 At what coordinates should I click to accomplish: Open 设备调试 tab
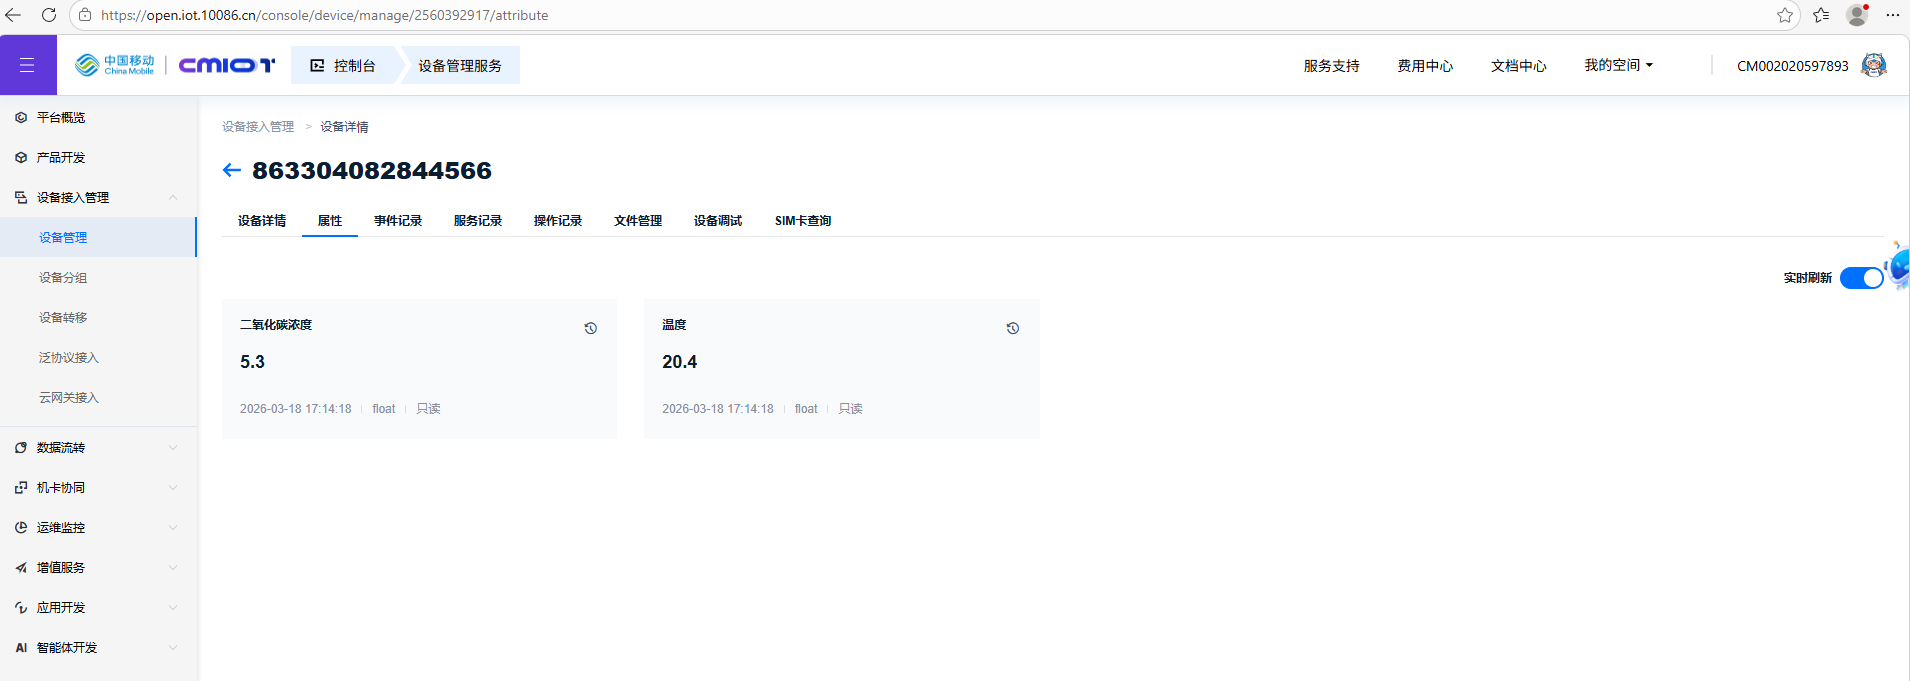(x=718, y=220)
